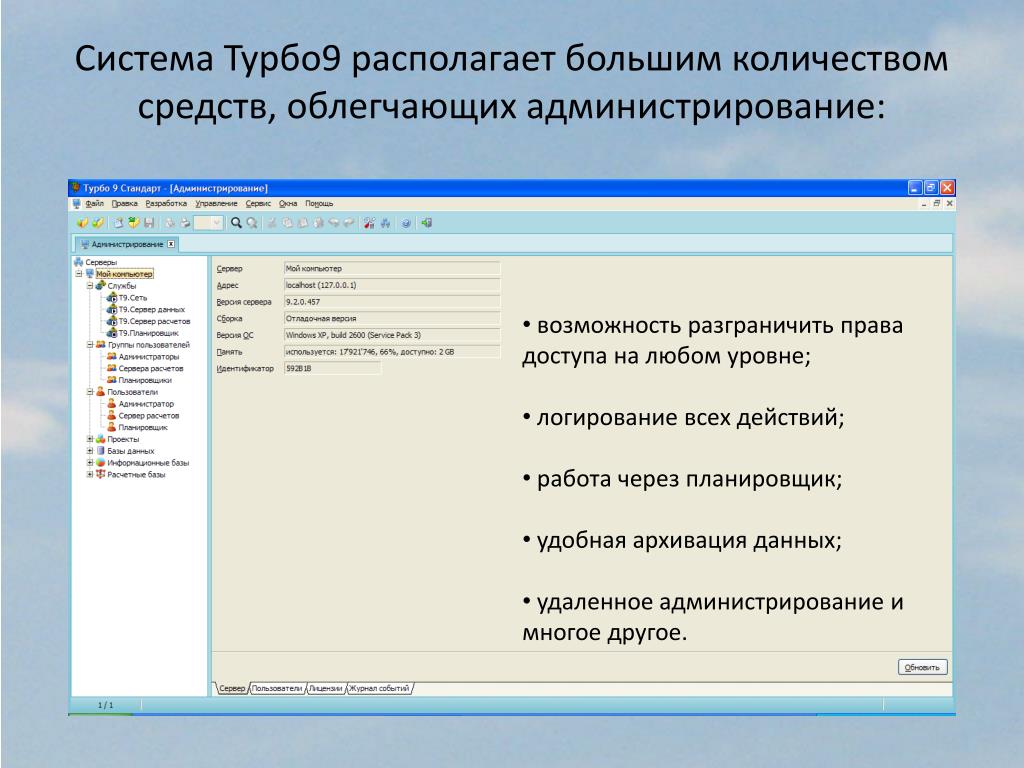Close the Администрирование tab with its x
This screenshot has width=1024, height=768.
tap(171, 244)
